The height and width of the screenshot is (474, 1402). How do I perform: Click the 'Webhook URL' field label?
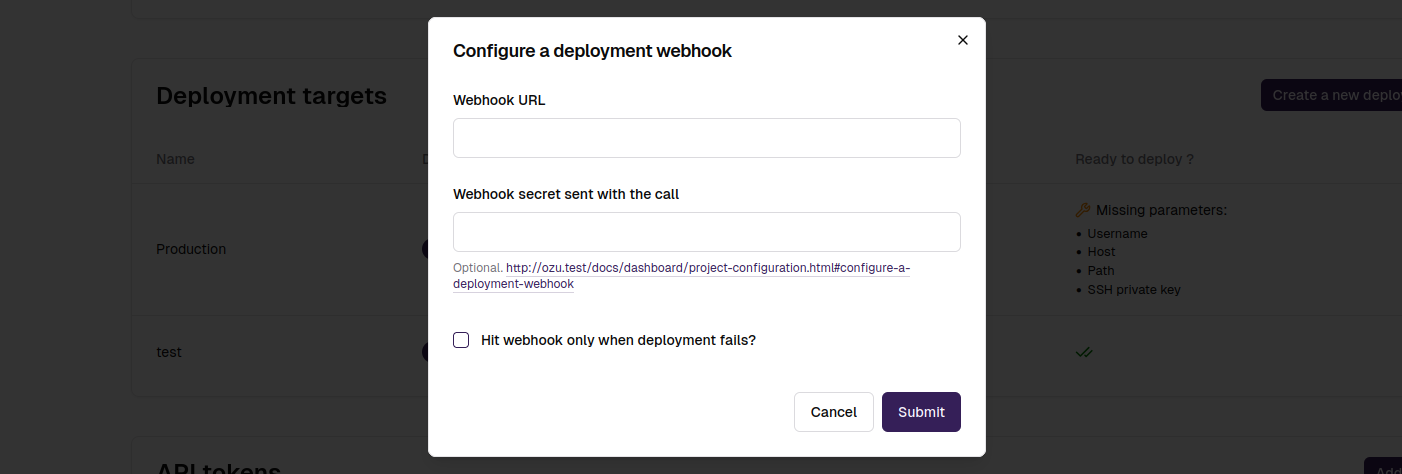tap(499, 100)
